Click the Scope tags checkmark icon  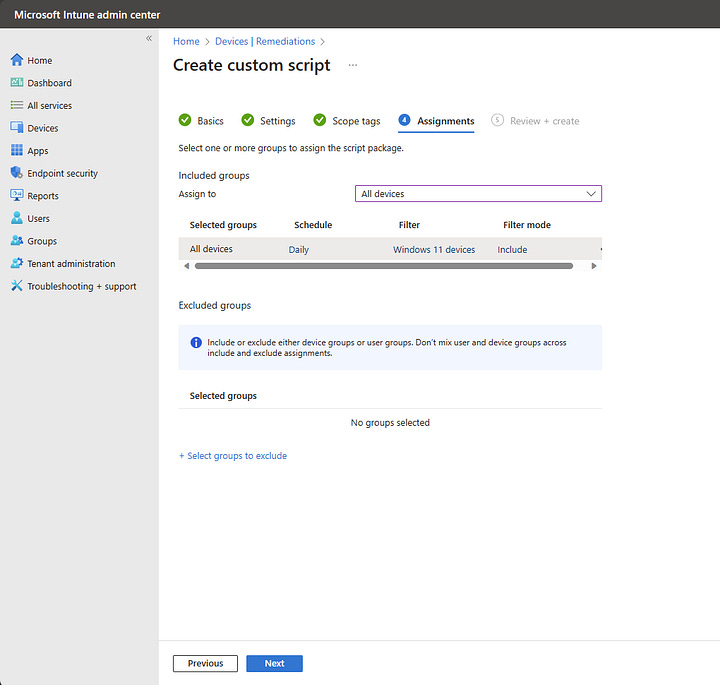320,120
